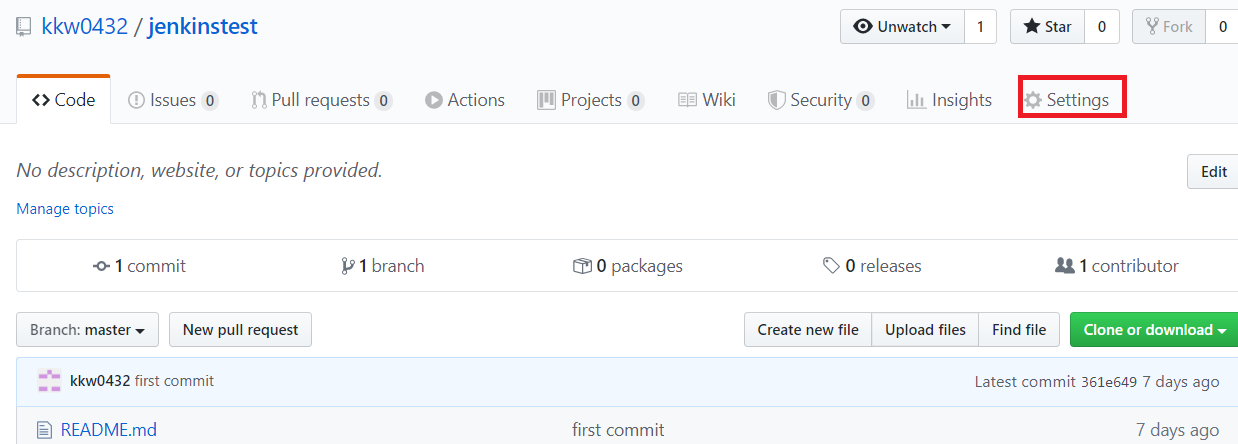Click the Upload files button
The height and width of the screenshot is (444, 1238).
point(925,330)
